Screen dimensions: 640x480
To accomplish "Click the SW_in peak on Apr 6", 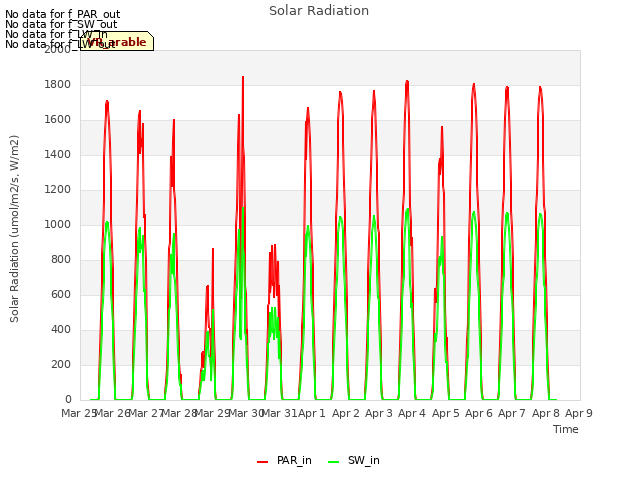I will (474, 212).
